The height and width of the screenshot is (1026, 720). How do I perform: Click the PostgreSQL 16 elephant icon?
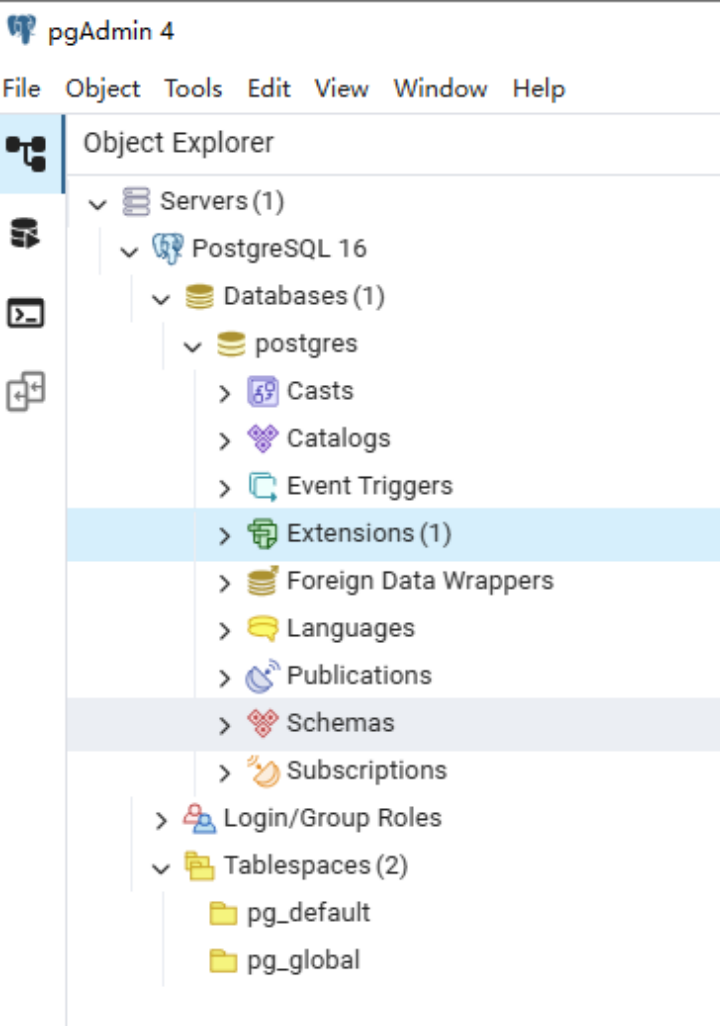[168, 249]
